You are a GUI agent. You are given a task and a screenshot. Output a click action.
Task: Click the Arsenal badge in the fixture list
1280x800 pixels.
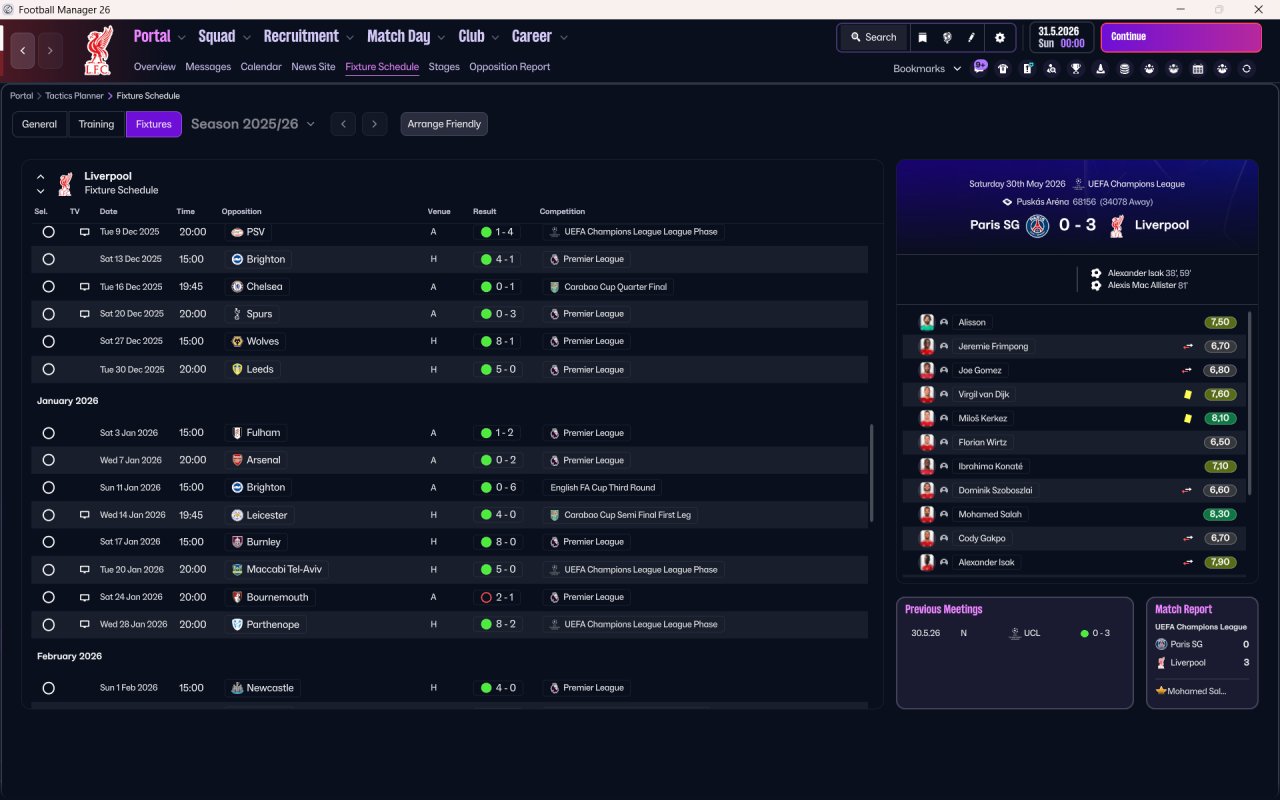click(237, 460)
